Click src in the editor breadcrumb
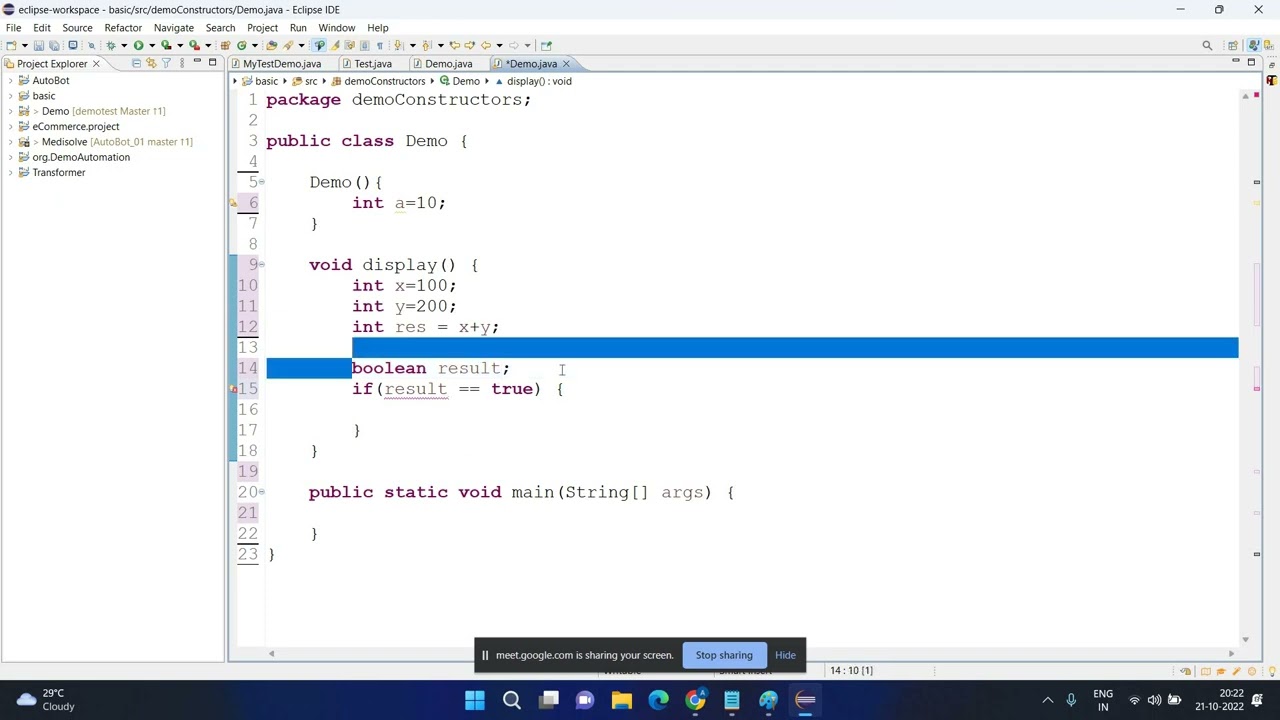This screenshot has height=720, width=1280. coord(311,81)
